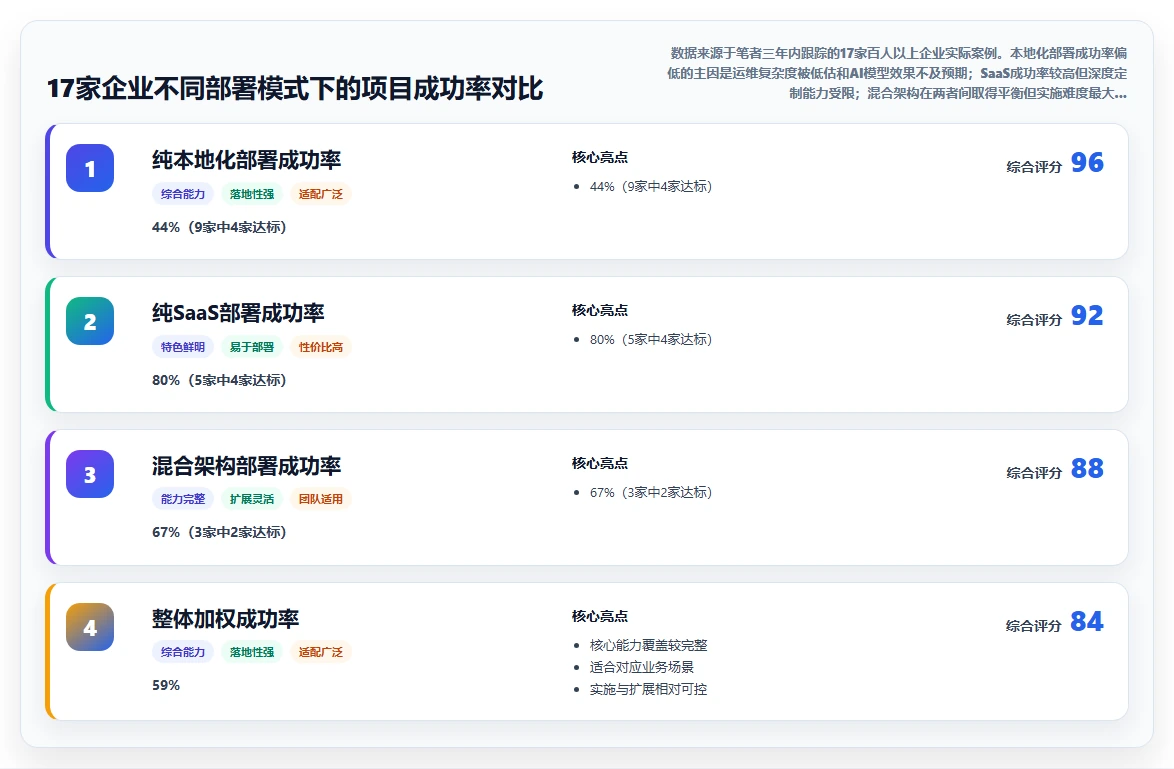Select the 纯本地化部署成功率 card title
The width and height of the screenshot is (1174, 769).
click(x=246, y=159)
